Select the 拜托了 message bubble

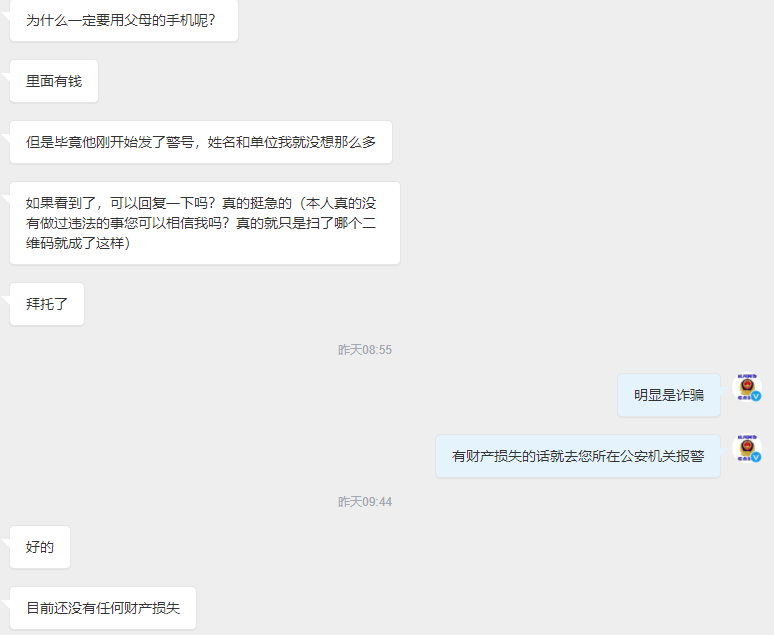[x=47, y=304]
